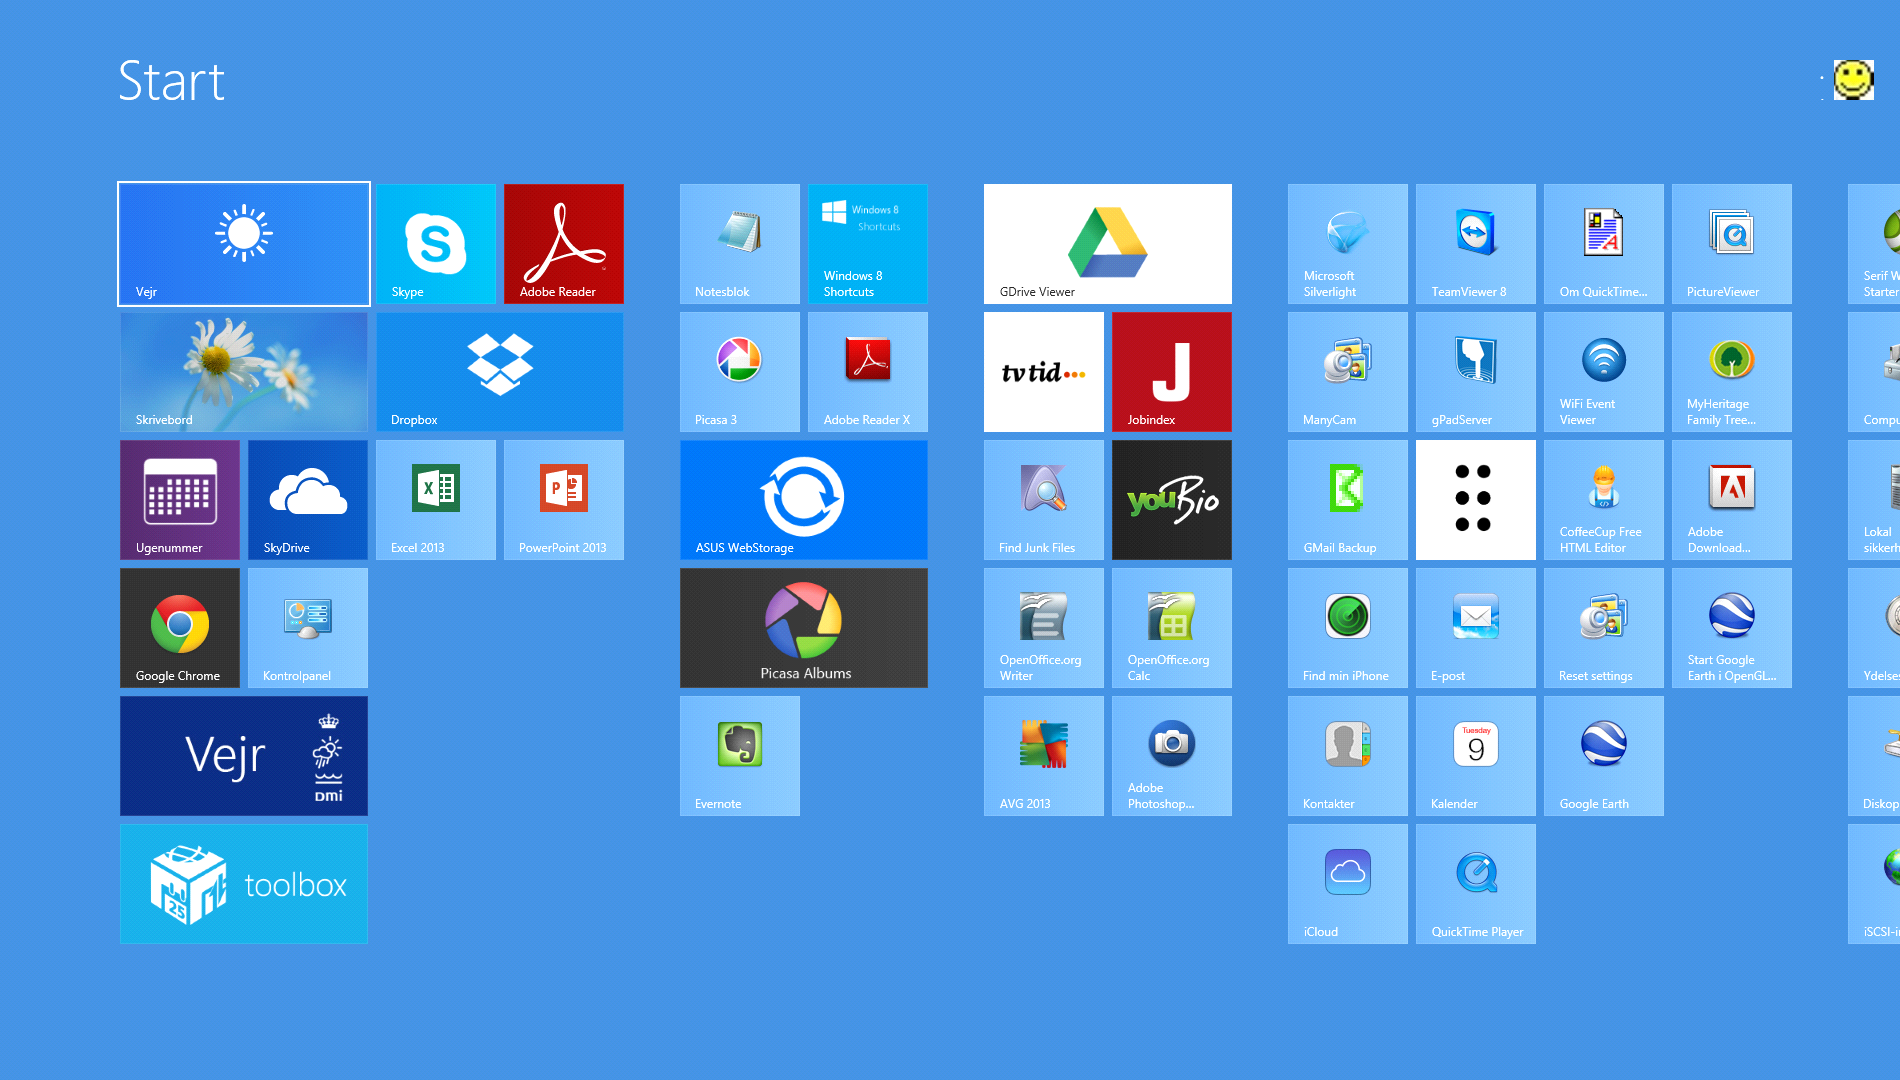Launch PictureViewer
1900x1080 pixels.
pyautogui.click(x=1732, y=244)
